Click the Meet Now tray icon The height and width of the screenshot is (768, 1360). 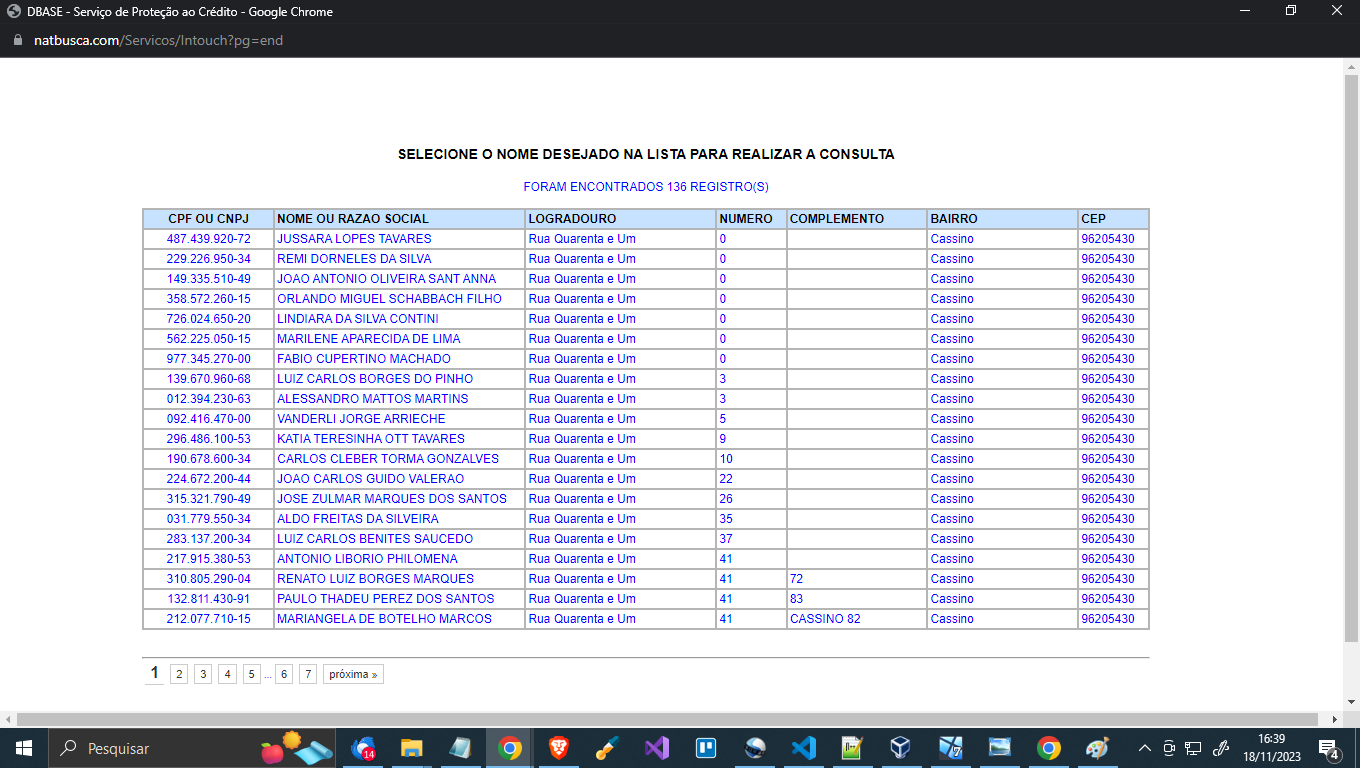(1168, 748)
